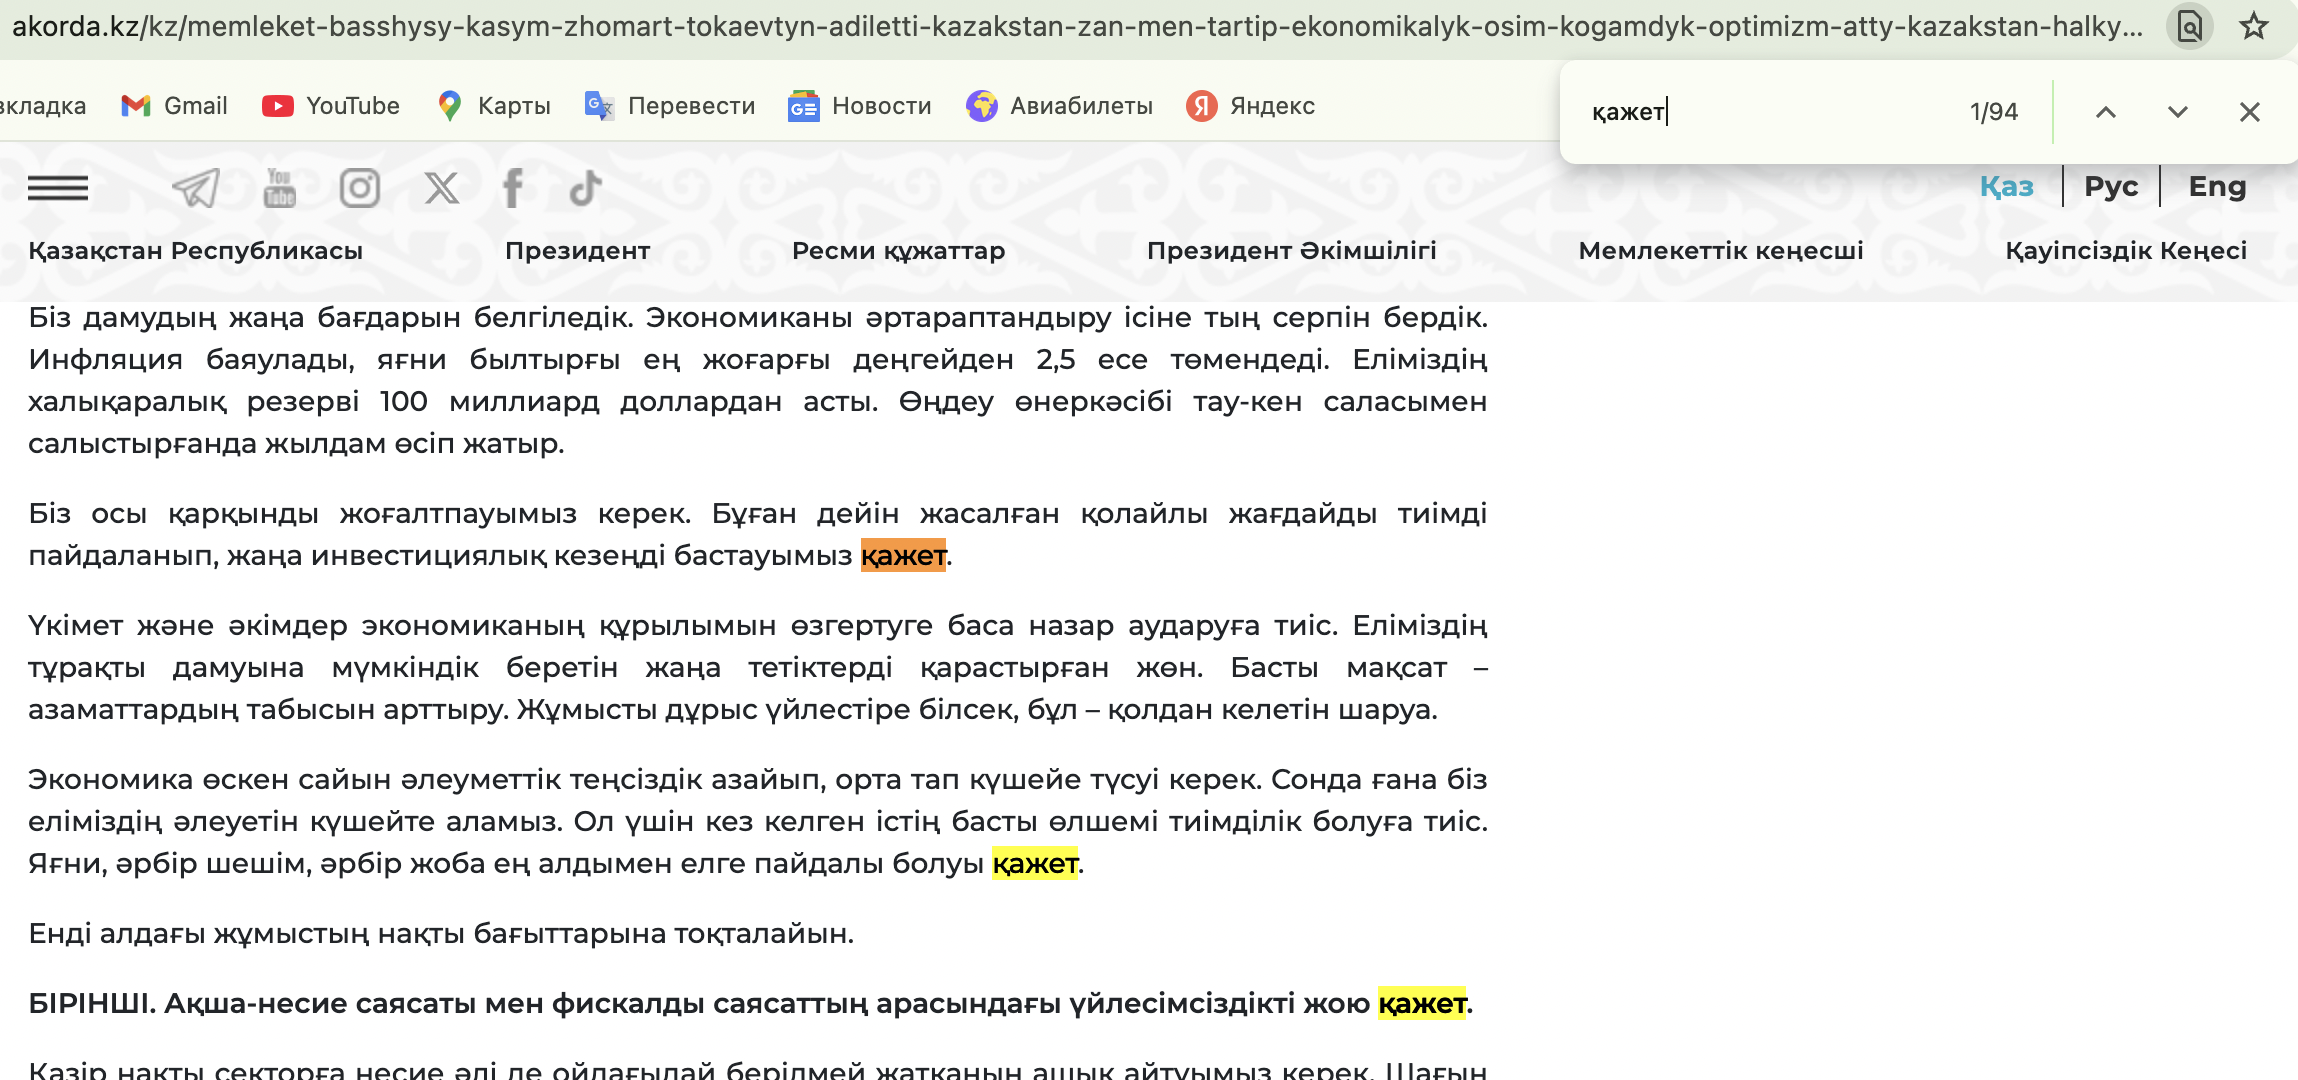Open Қазақстан Республикасы menu
The height and width of the screenshot is (1080, 2298).
(x=196, y=250)
